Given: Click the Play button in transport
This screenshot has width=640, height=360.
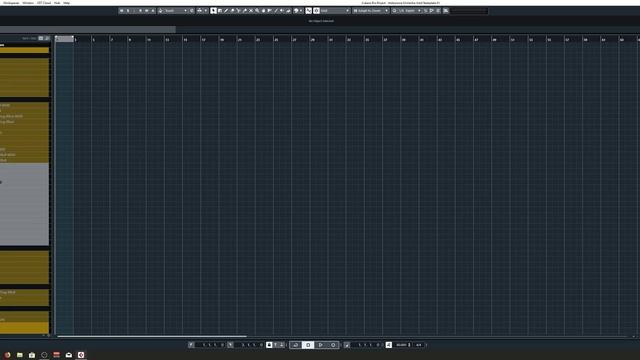Looking at the screenshot, I should (320, 345).
